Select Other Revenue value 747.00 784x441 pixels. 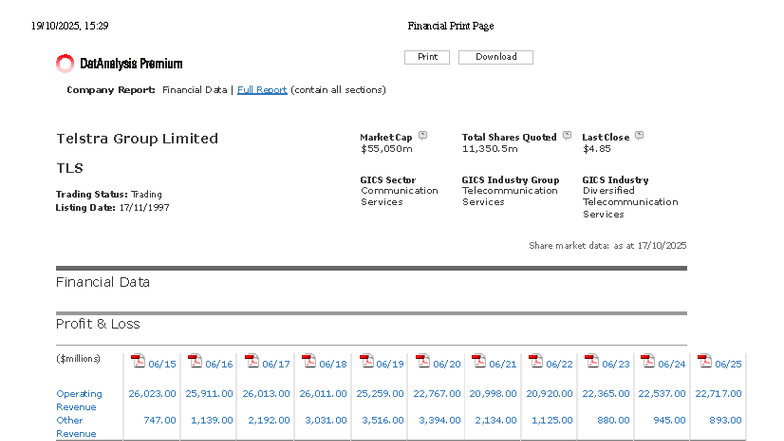coord(160,420)
